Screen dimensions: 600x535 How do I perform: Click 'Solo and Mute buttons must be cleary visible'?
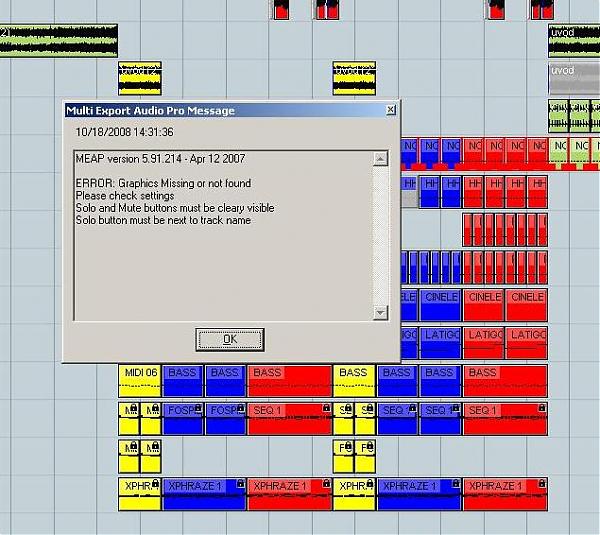point(175,208)
